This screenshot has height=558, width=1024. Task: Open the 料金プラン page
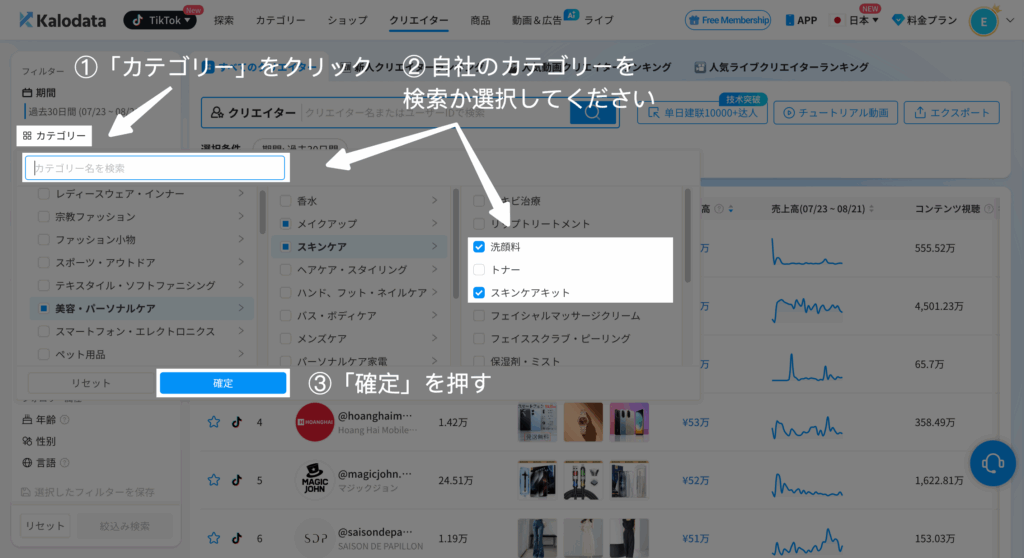click(924, 20)
